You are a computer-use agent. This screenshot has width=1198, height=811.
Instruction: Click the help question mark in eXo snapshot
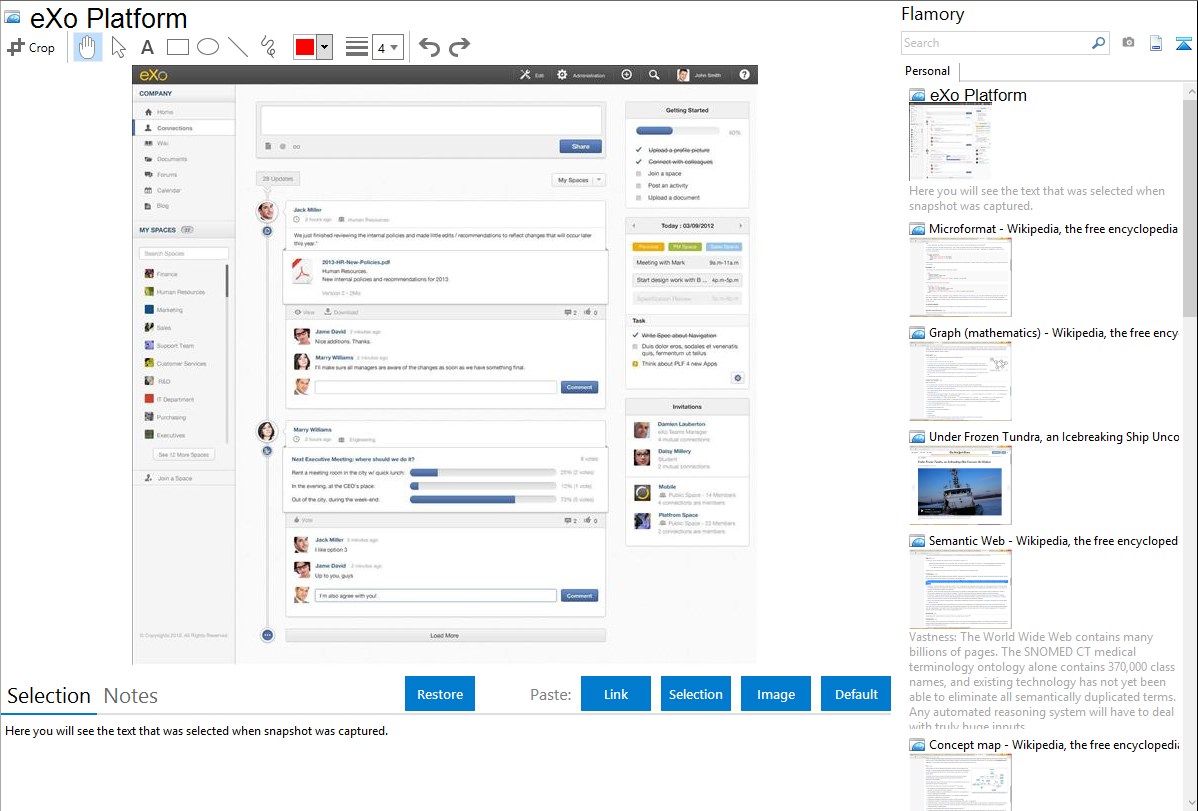pos(744,74)
